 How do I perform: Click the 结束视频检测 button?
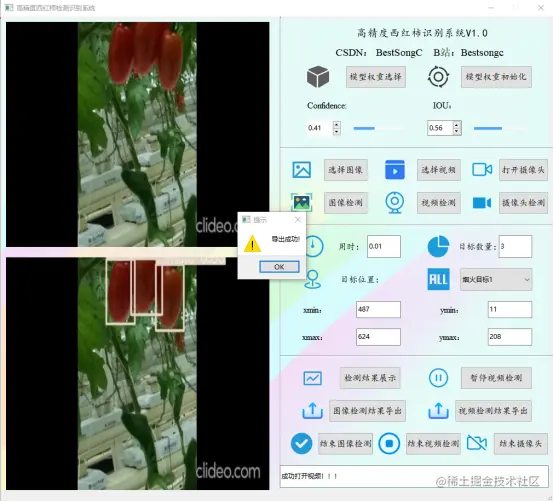pyautogui.click(x=433, y=443)
